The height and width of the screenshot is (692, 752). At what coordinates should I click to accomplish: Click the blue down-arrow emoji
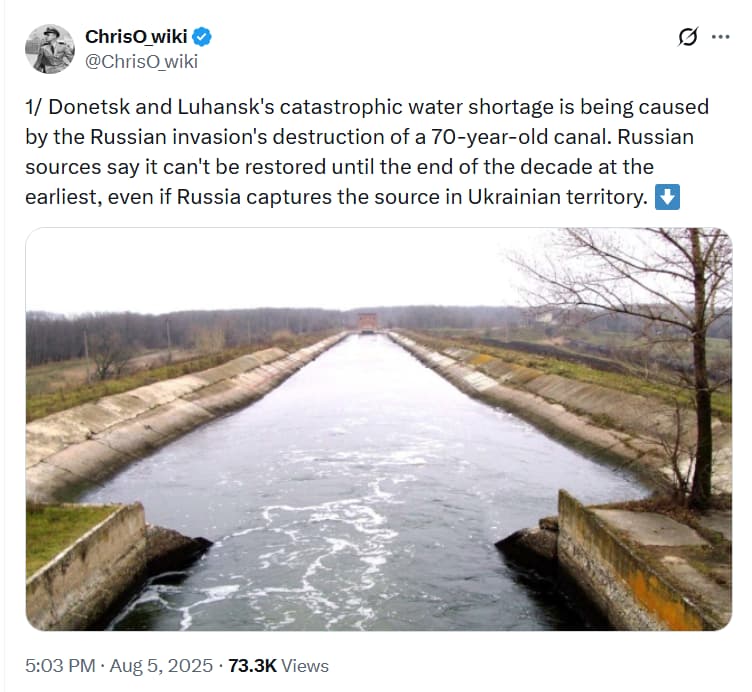pyautogui.click(x=667, y=198)
